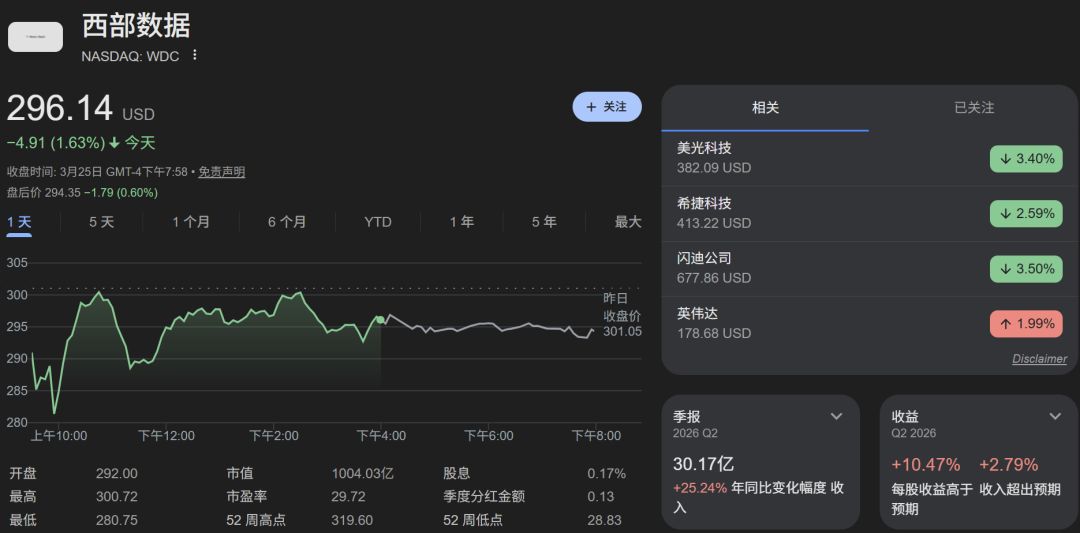Click the 英伟达 up 1.99% badge
The image size is (1080, 533).
(1026, 323)
